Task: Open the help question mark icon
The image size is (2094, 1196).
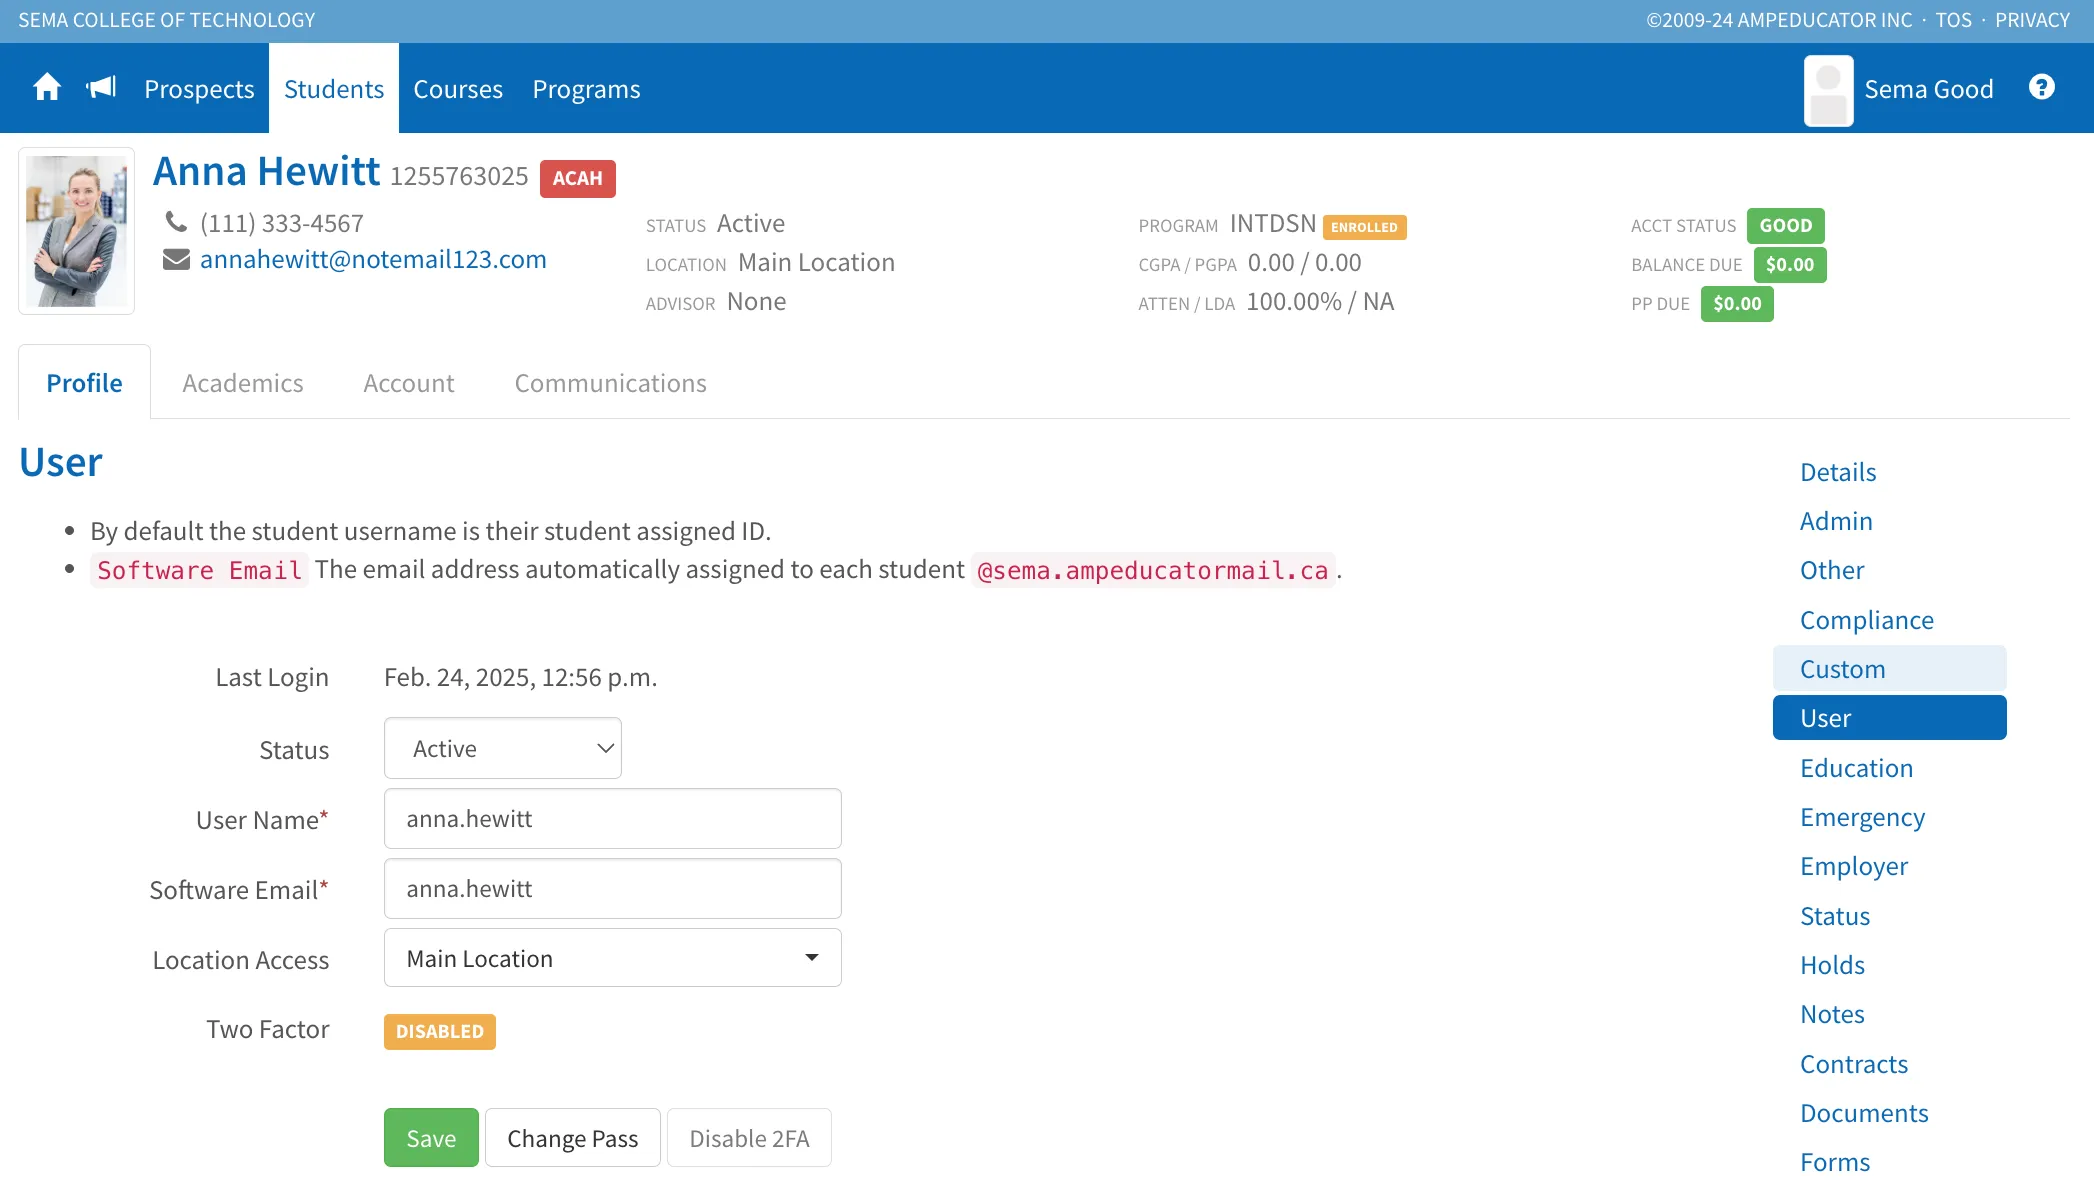Action: 2042,88
